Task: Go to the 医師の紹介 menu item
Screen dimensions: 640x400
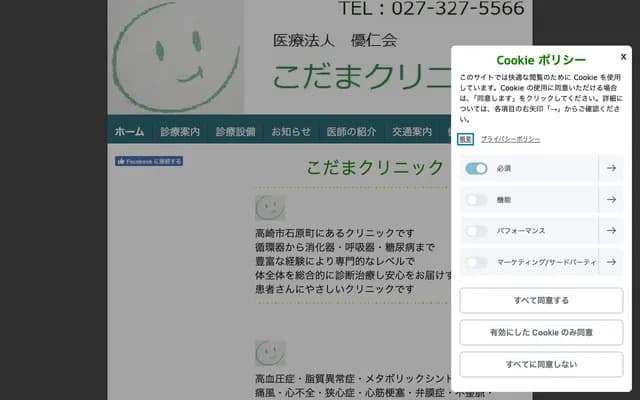Action: [x=351, y=132]
